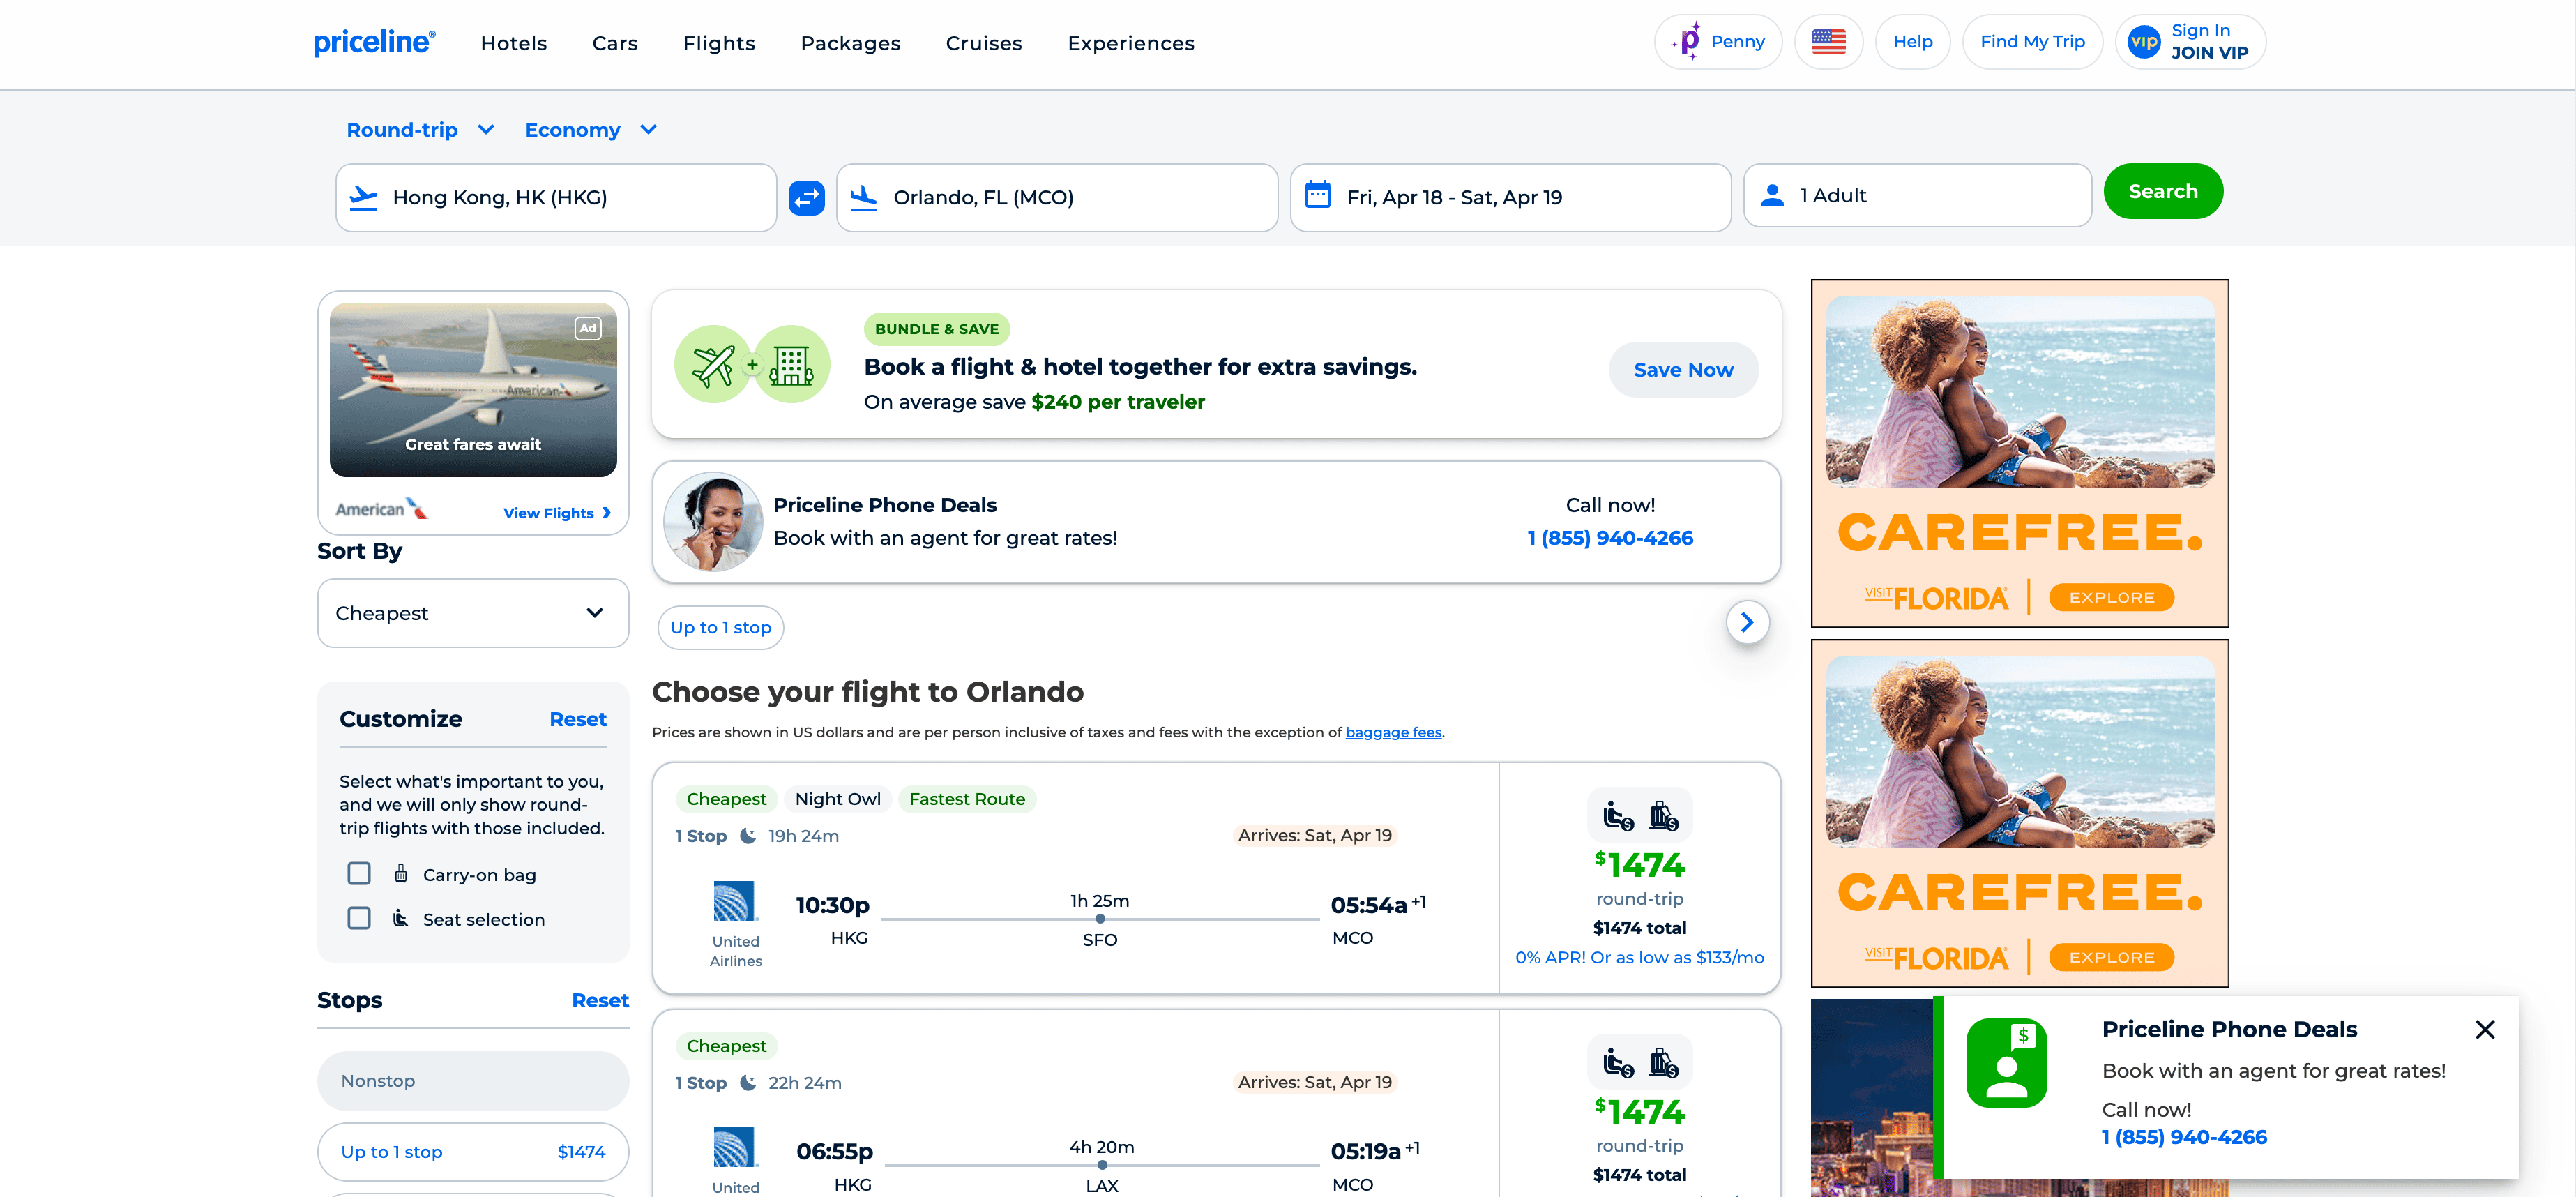Edit the Hong Kong, HK (HKG) origin field
Image resolution: width=2576 pixels, height=1197 pixels.
coord(556,197)
